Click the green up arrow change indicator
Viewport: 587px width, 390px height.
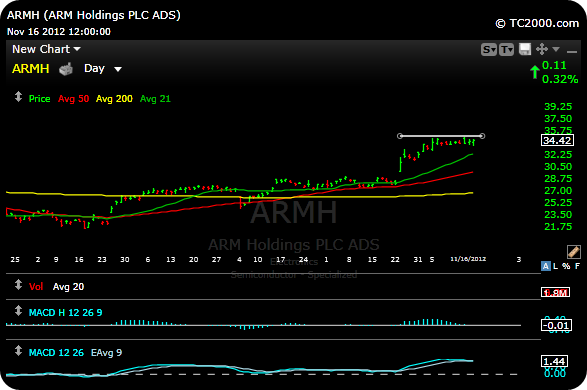[535, 72]
